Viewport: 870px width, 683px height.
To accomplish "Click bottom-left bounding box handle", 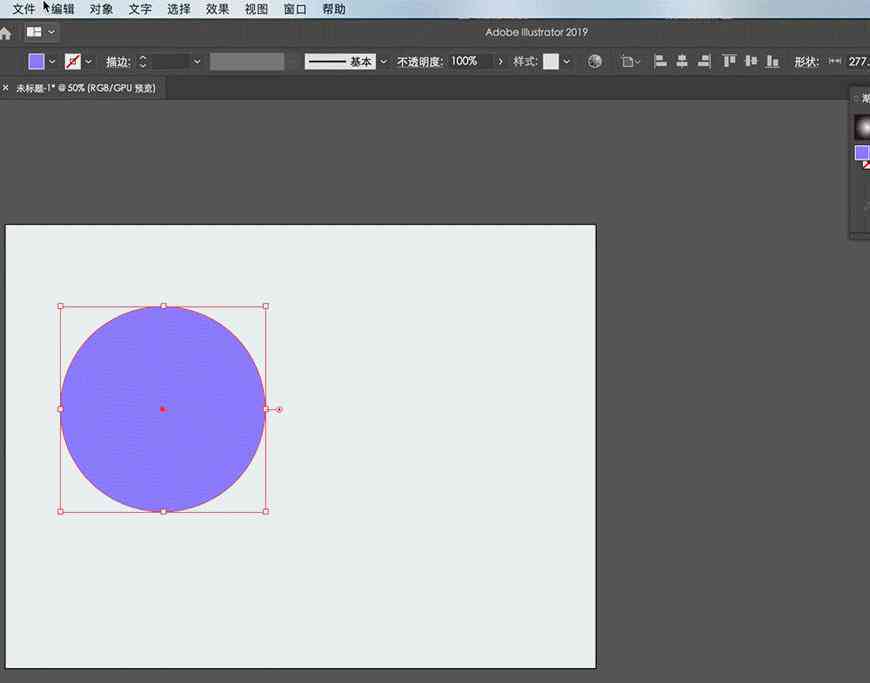I will [60, 512].
